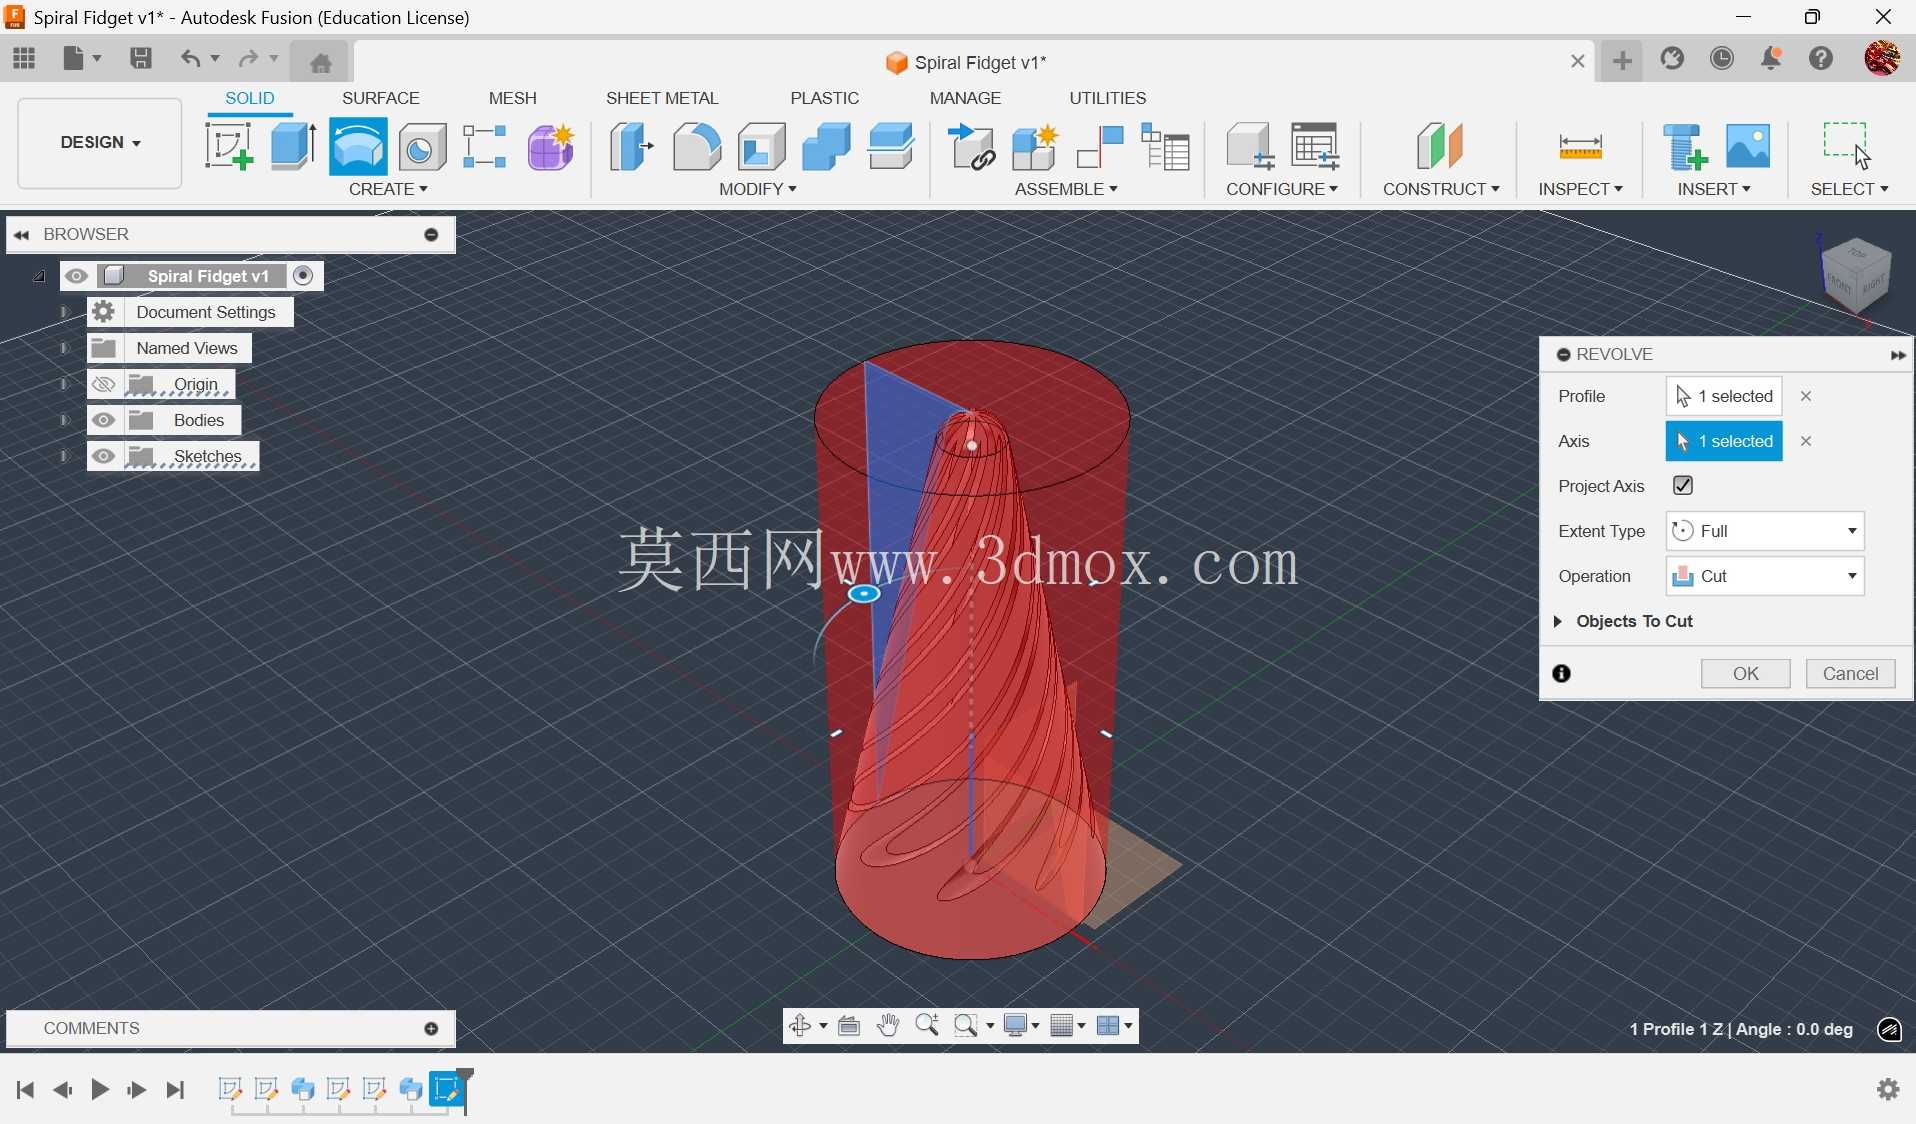
Task: Open the ASSEMBLE dropdown menu
Action: 1066,189
